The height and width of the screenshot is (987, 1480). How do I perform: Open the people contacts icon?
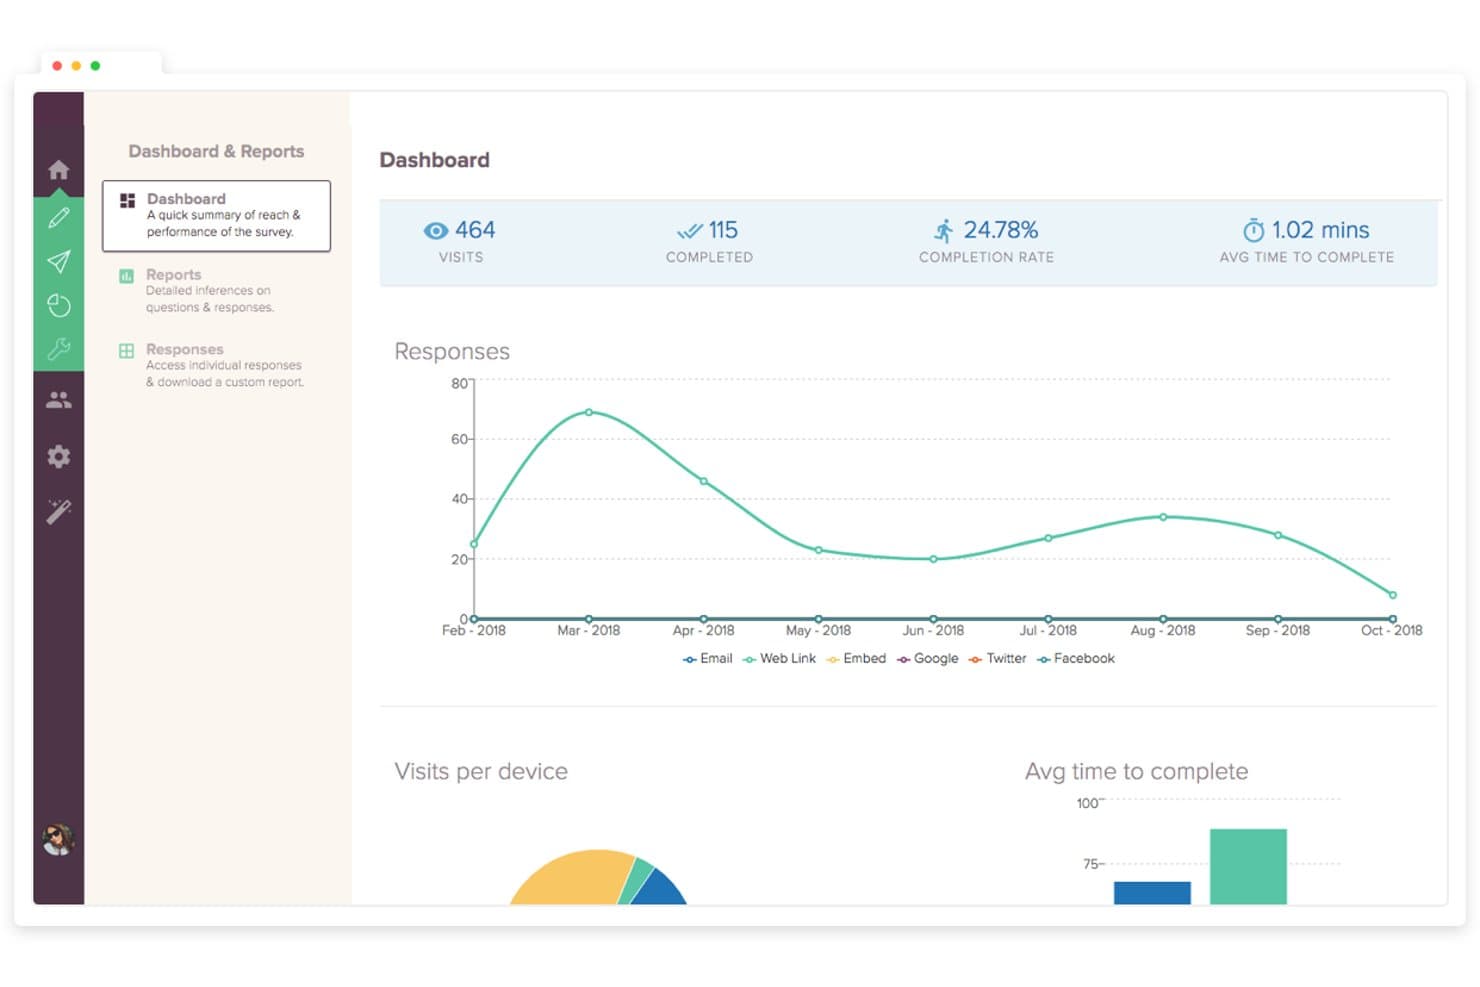pos(59,400)
